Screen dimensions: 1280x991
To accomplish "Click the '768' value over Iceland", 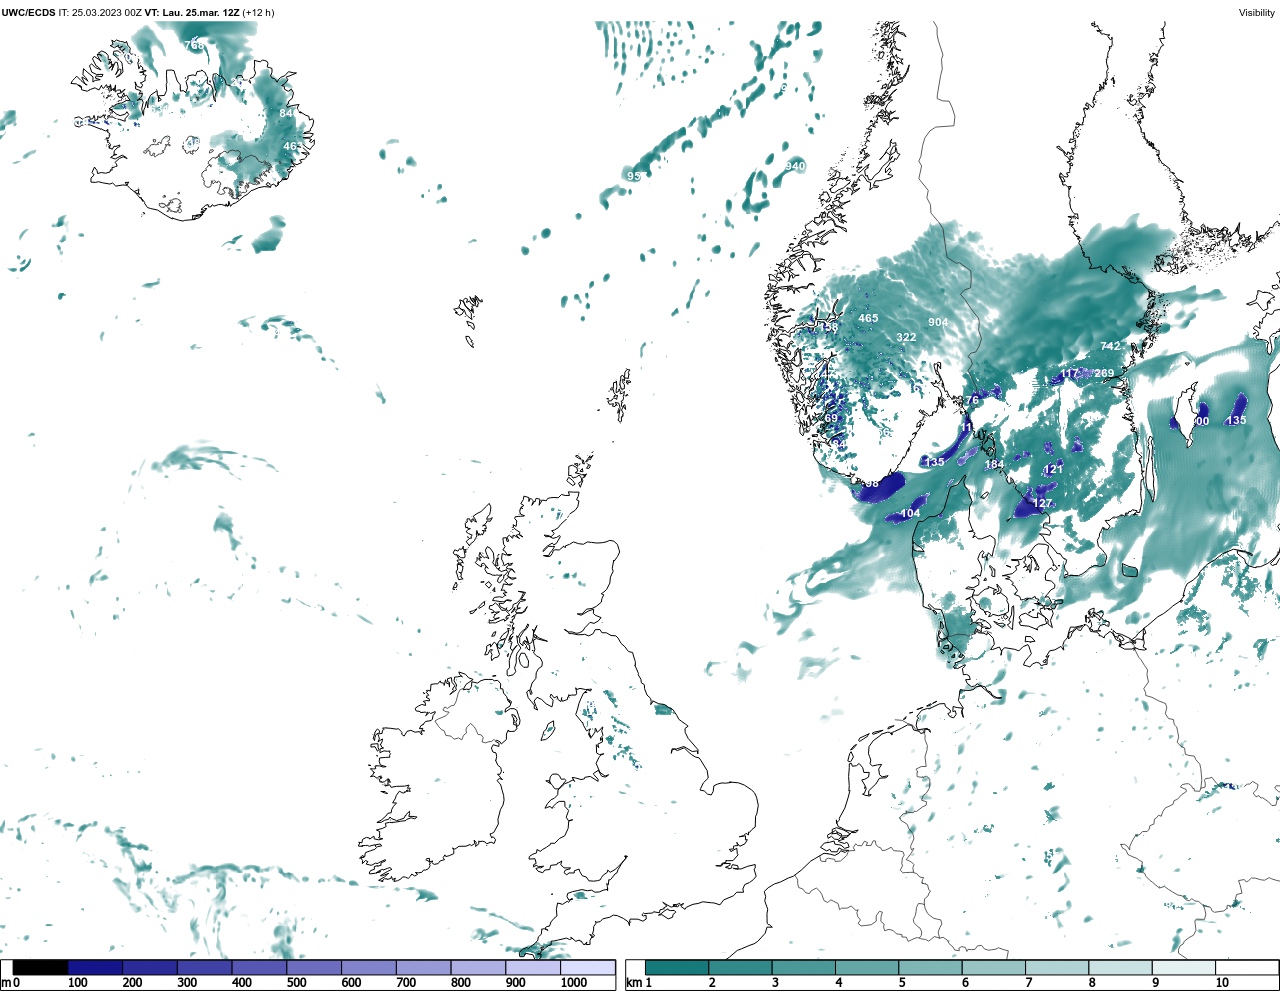I will coord(194,45).
